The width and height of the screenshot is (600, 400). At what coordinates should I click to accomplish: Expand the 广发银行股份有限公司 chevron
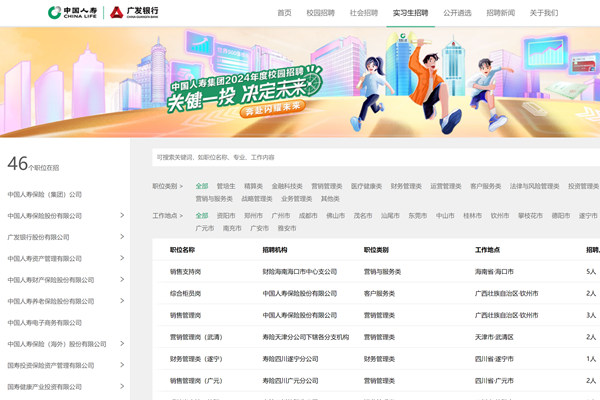(122, 237)
